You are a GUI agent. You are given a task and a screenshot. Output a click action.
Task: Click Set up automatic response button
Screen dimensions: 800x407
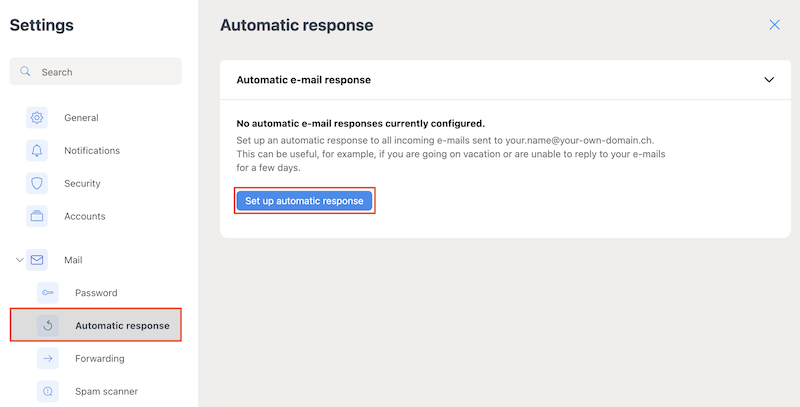pyautogui.click(x=304, y=201)
